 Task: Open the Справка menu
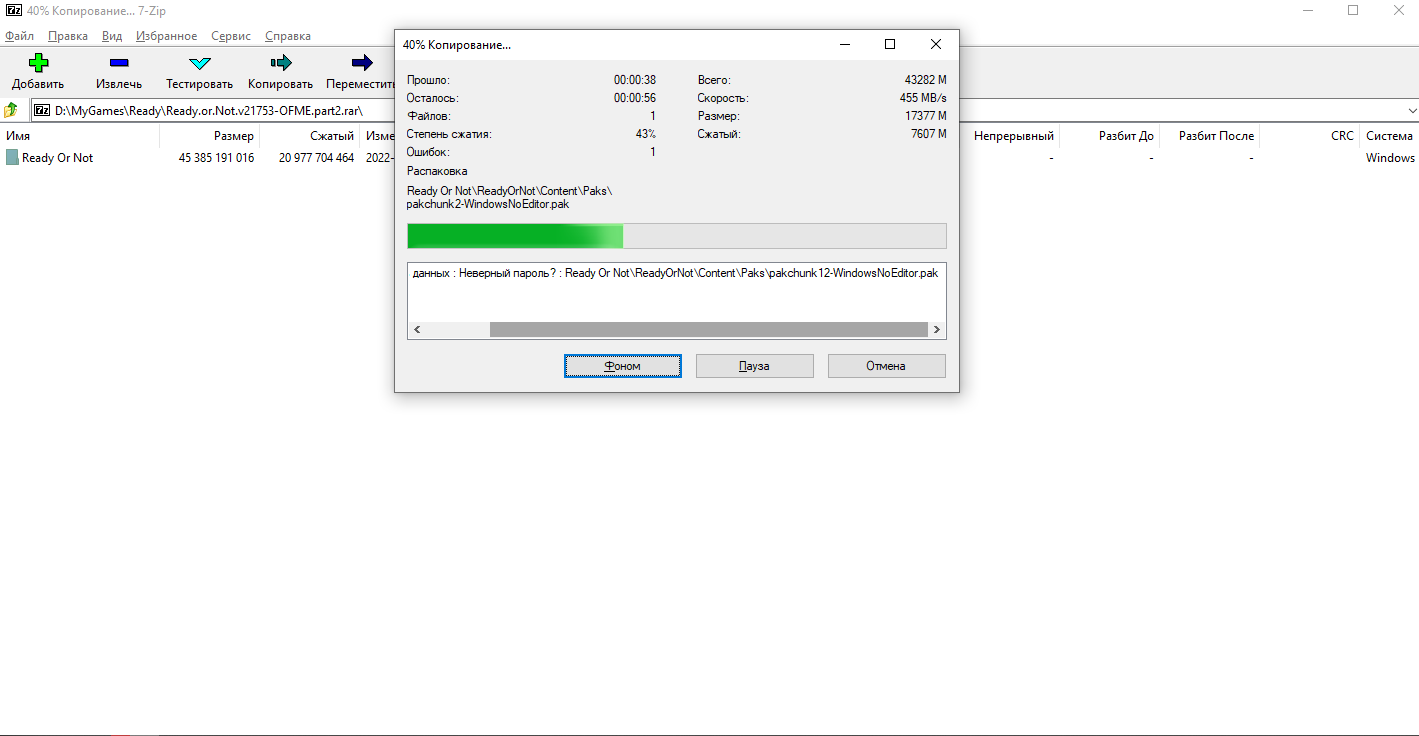[288, 36]
